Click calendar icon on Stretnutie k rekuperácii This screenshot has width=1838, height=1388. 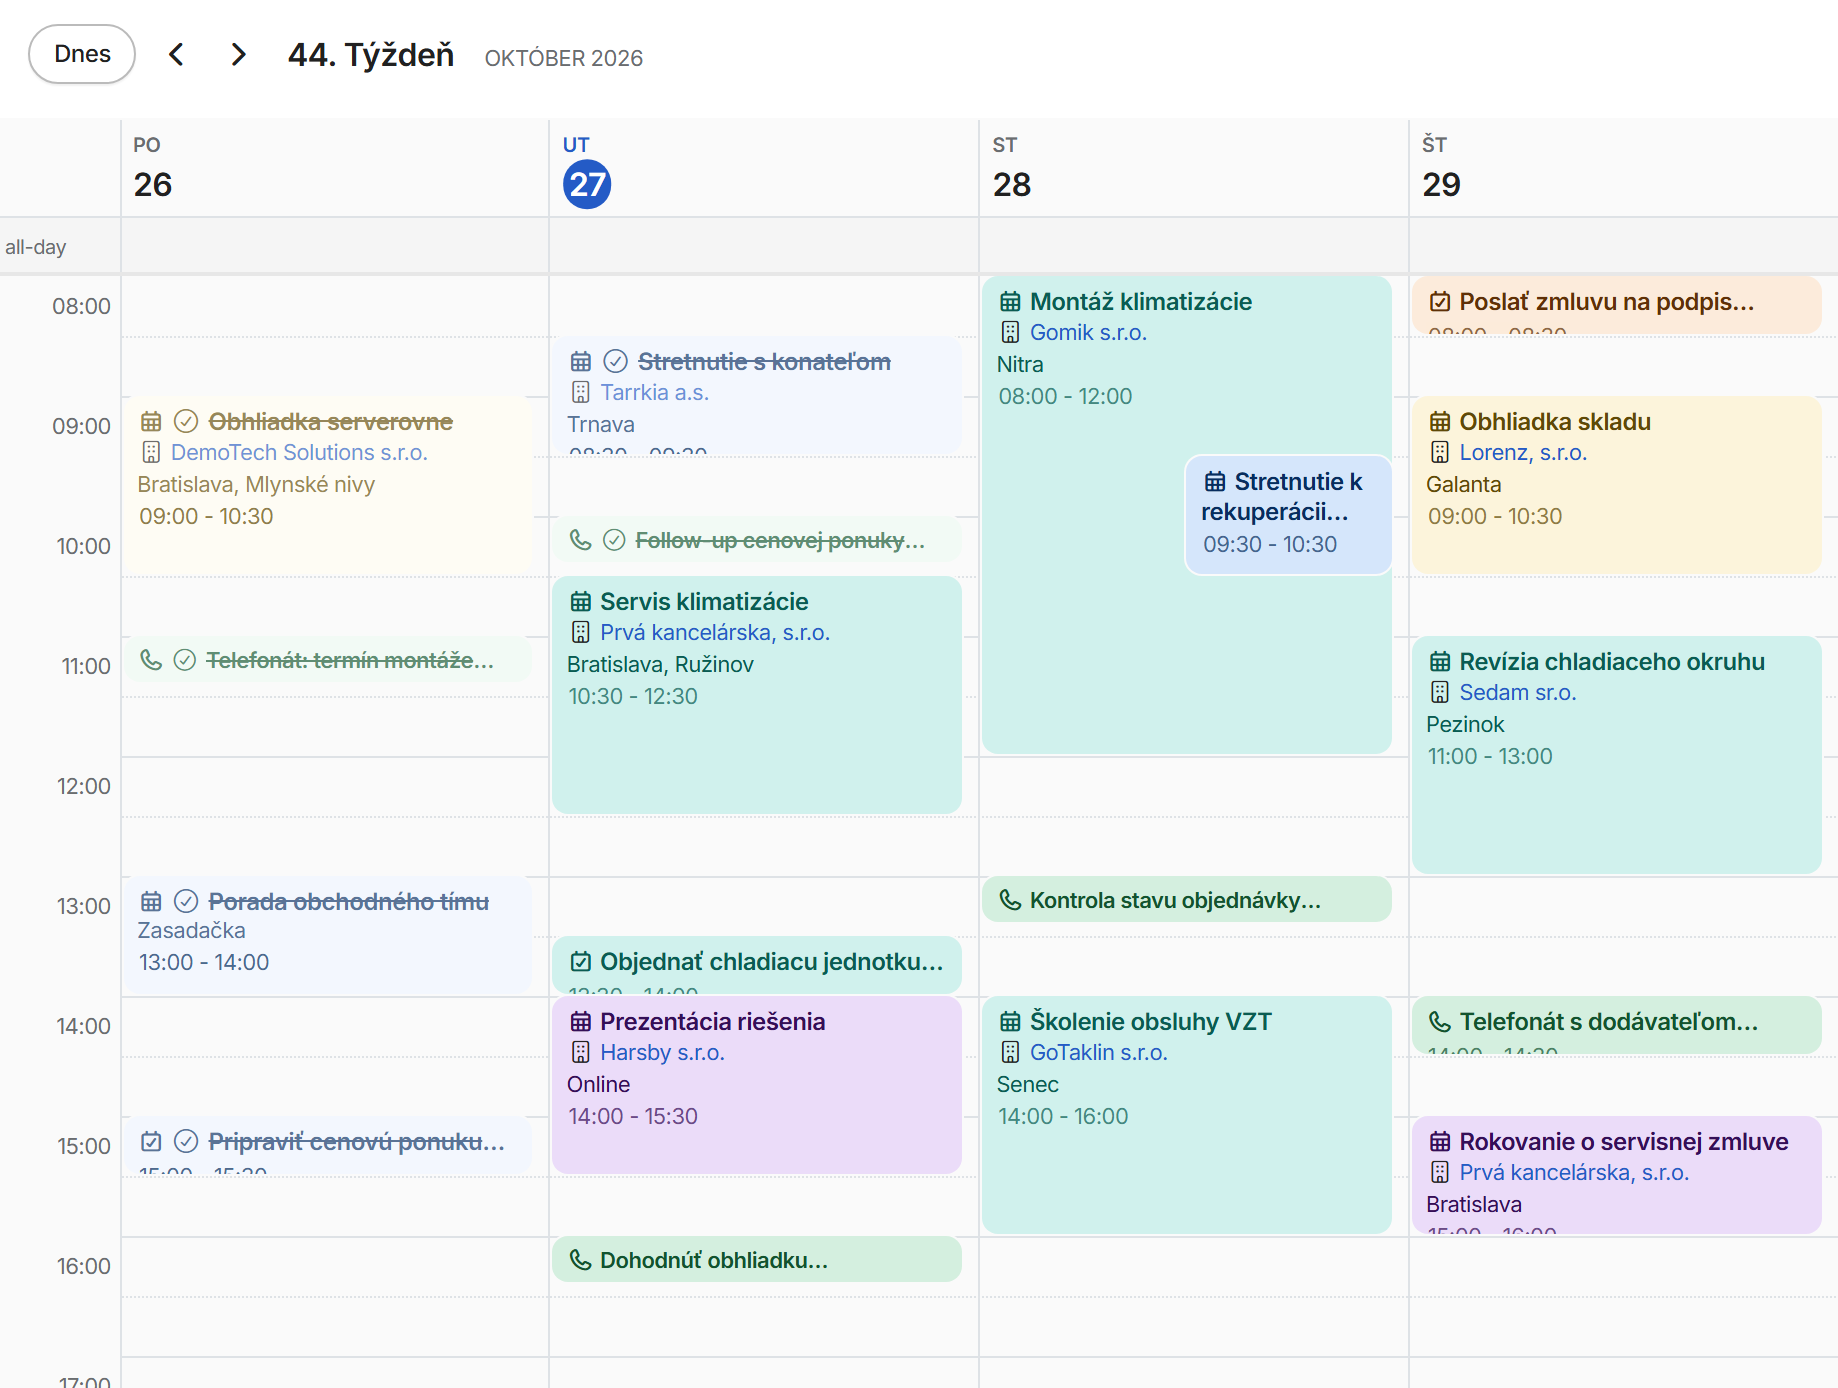1215,481
